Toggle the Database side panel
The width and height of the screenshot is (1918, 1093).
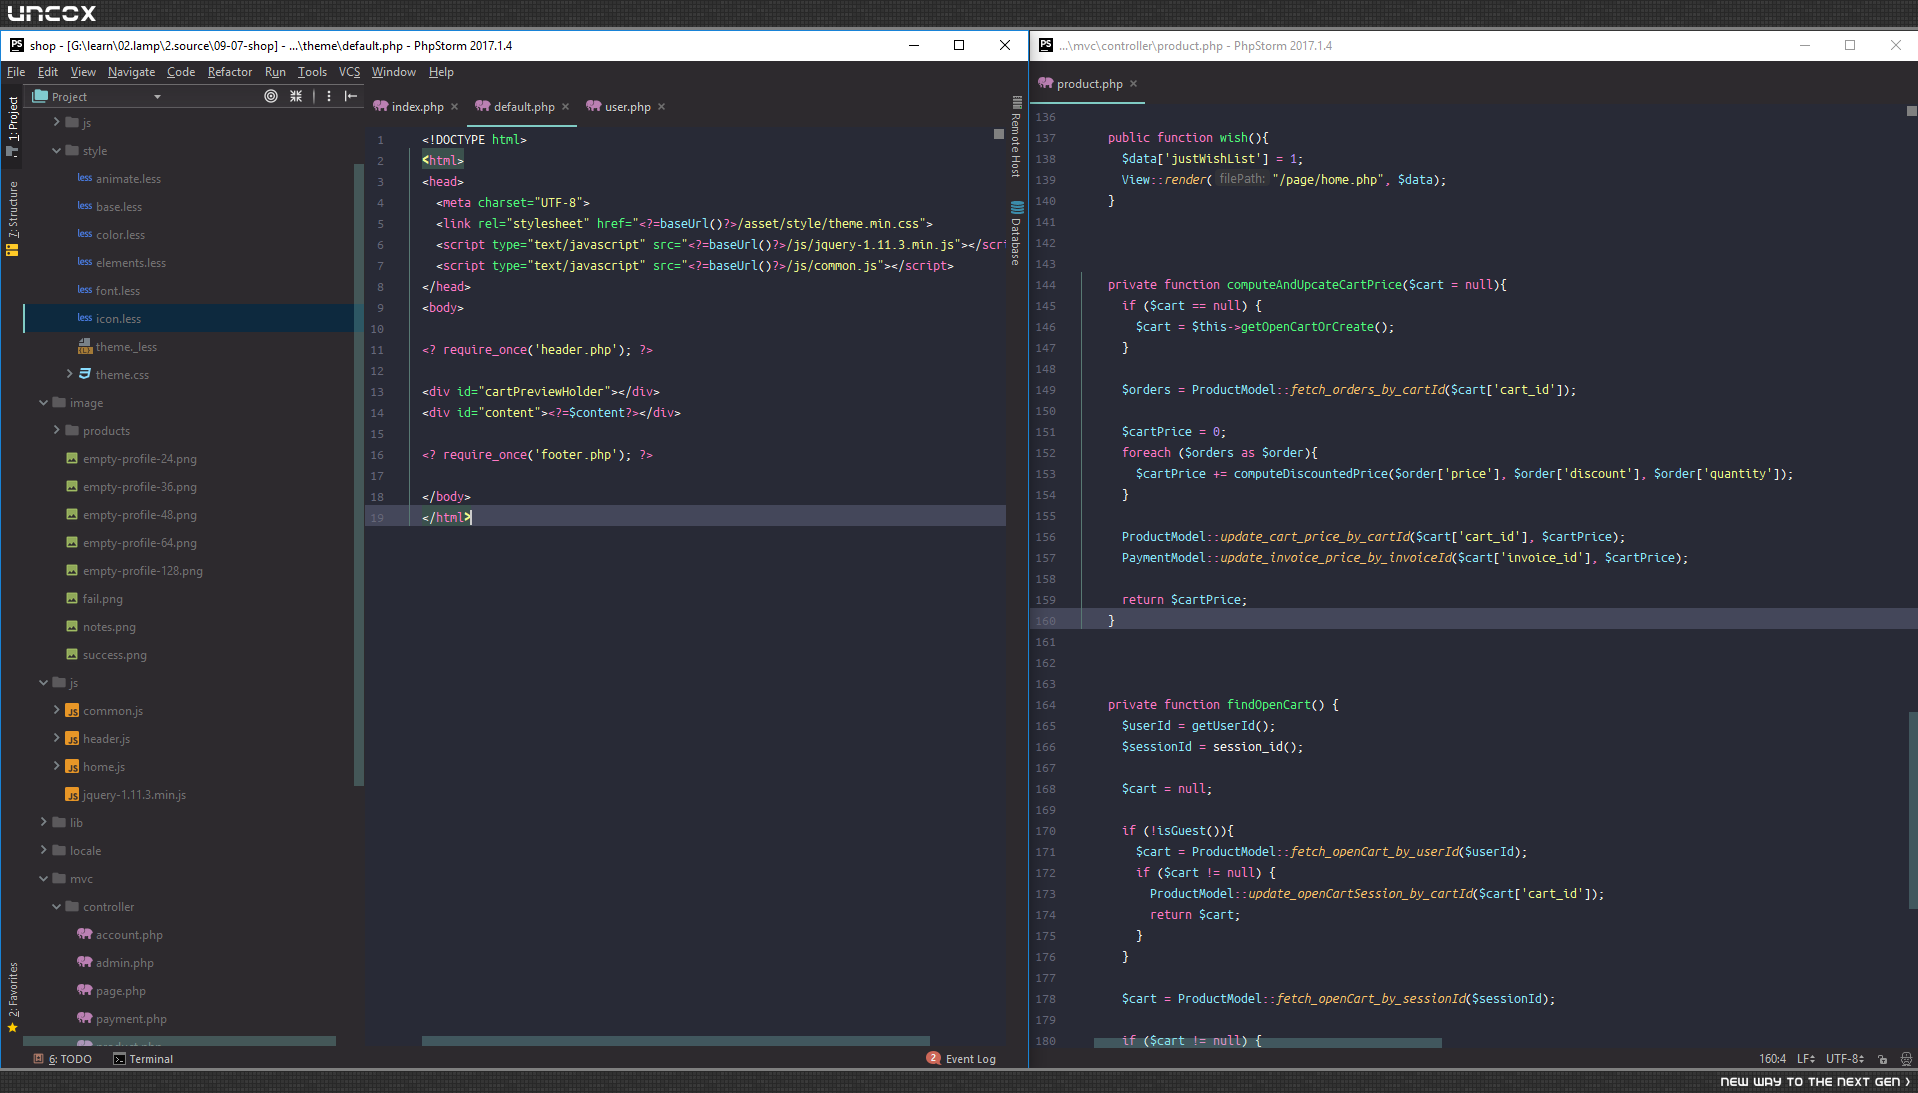[x=1016, y=234]
